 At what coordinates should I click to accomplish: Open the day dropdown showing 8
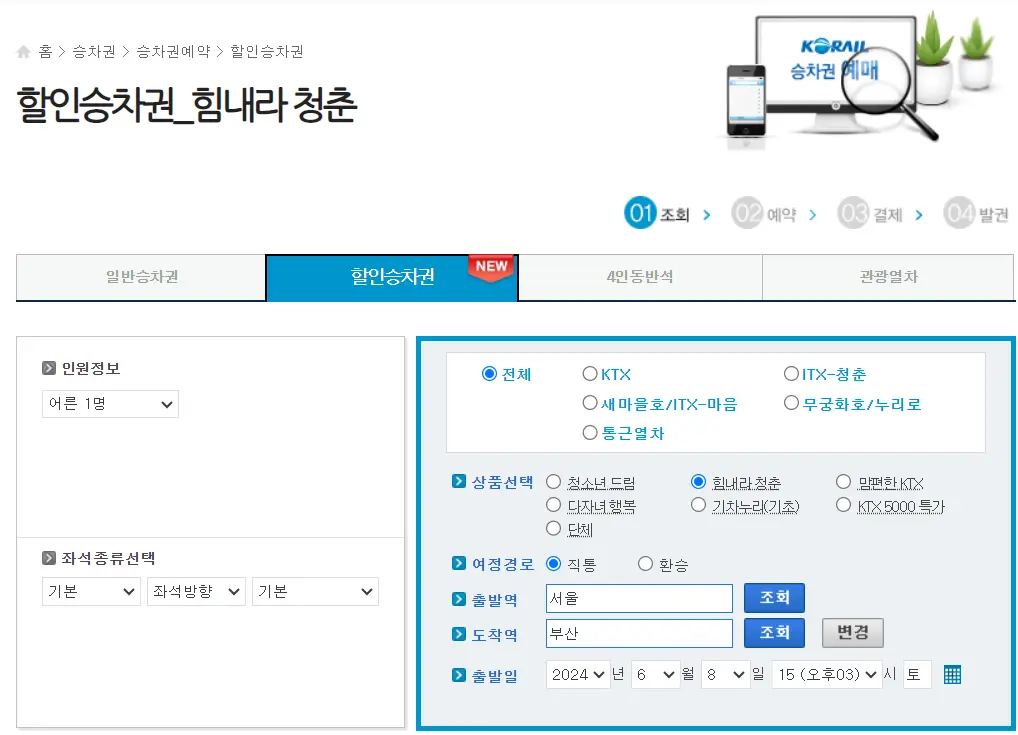coord(725,675)
